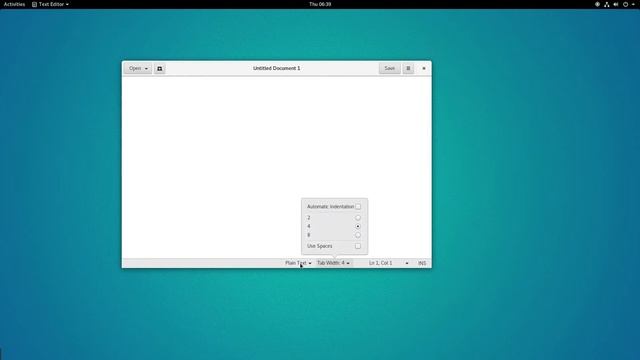Open the clock showing Thu 06:39
Image resolution: width=640 pixels, height=360 pixels.
pyautogui.click(x=320, y=4)
